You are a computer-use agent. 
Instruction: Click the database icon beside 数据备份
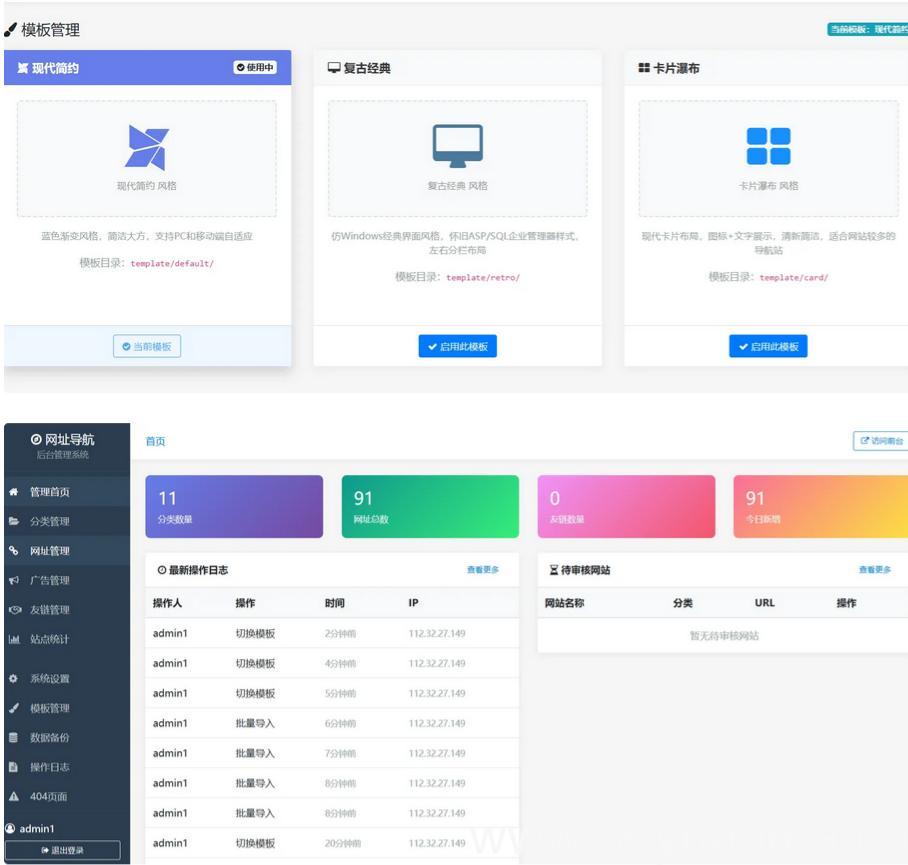[x=14, y=738]
